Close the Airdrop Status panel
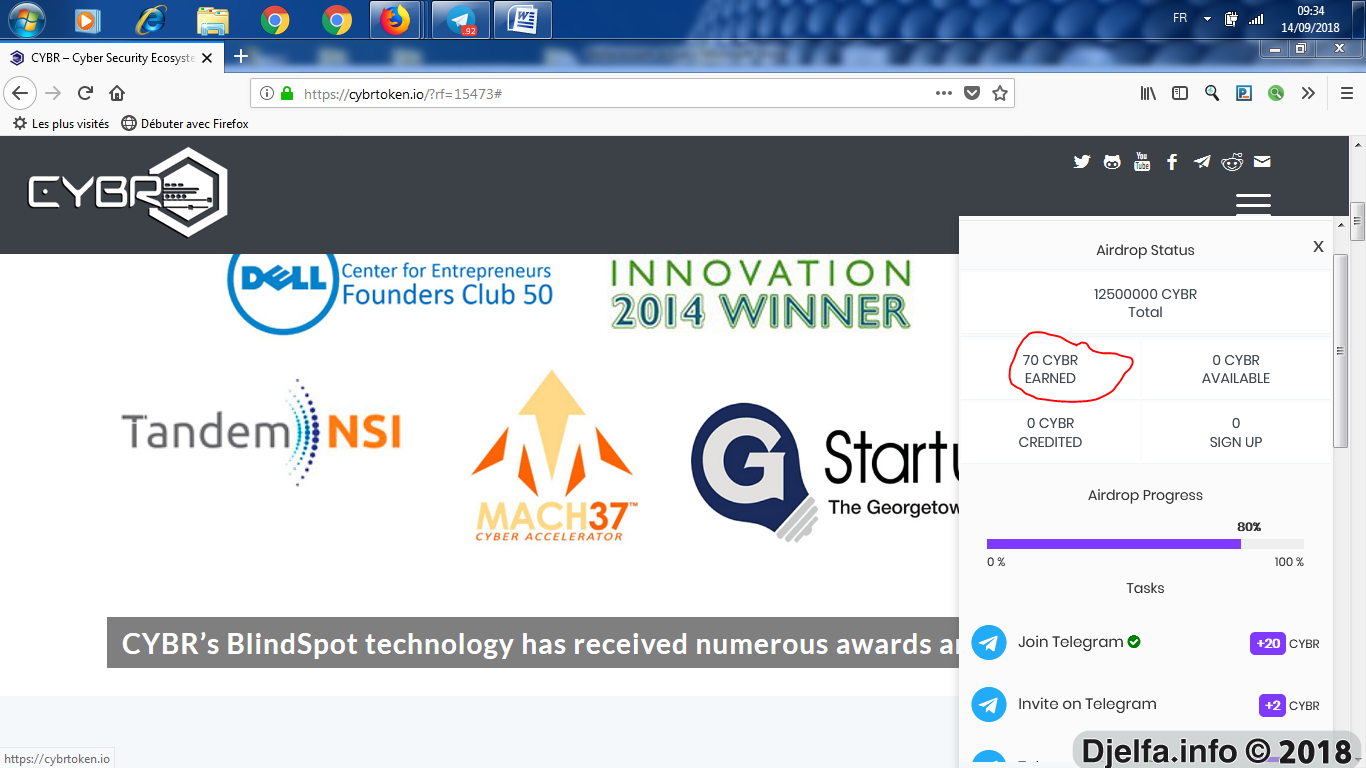1366x768 pixels. pos(1318,247)
